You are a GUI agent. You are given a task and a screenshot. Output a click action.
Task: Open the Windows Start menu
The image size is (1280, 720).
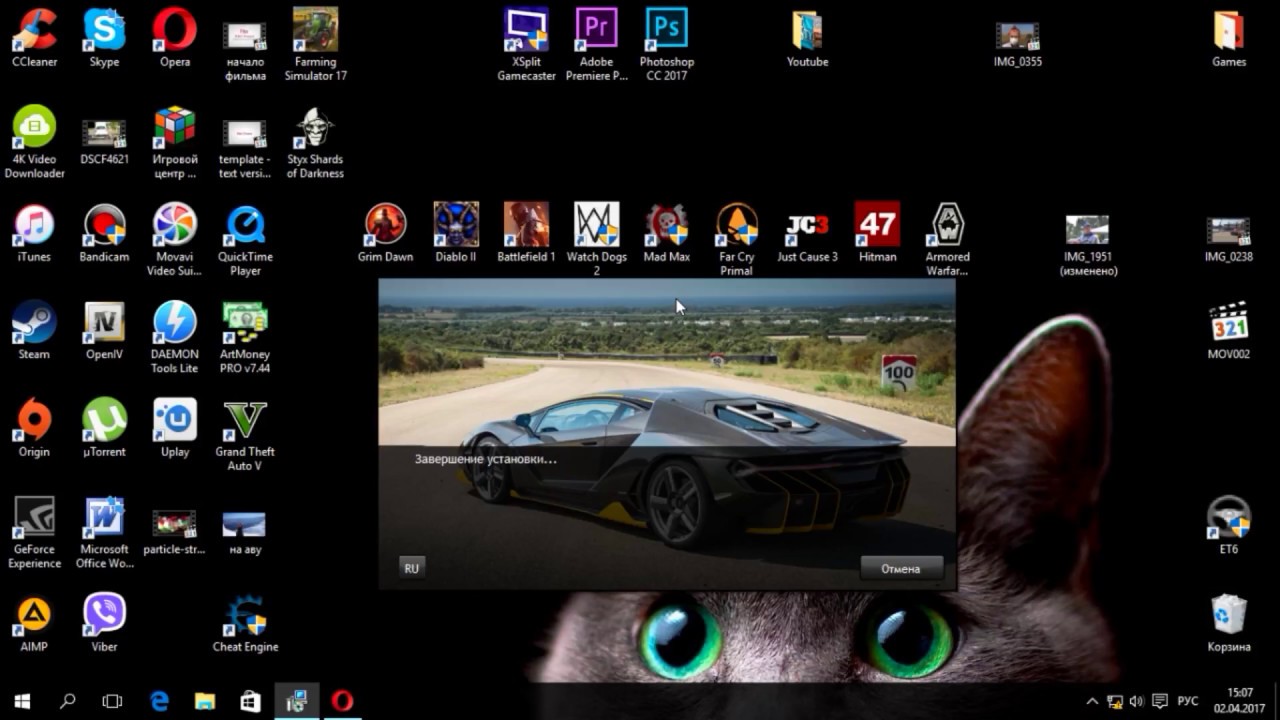click(22, 701)
